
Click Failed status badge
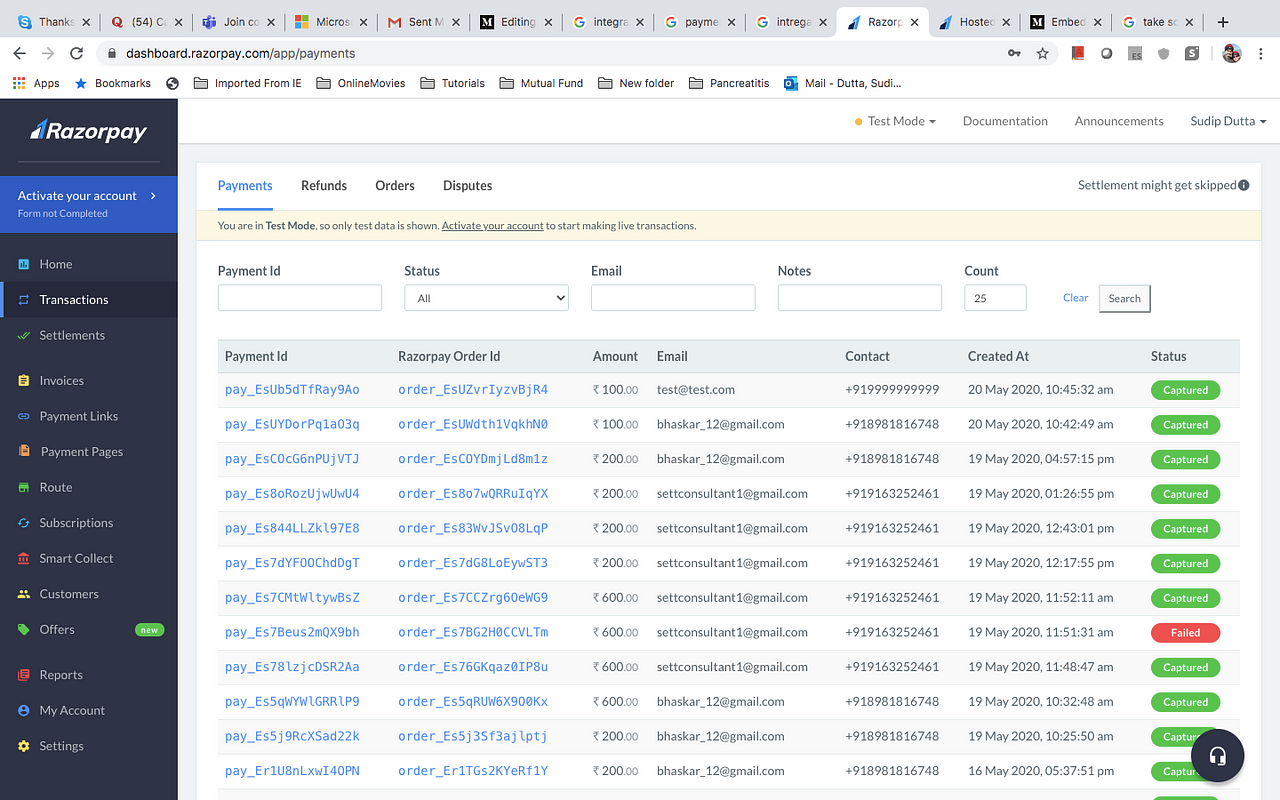click(1185, 632)
